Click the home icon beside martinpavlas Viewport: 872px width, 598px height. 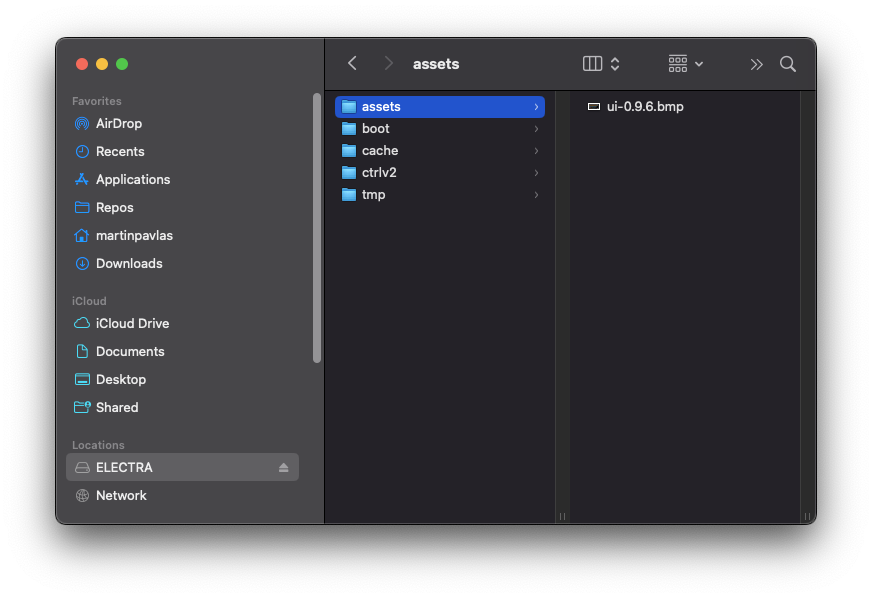click(82, 235)
